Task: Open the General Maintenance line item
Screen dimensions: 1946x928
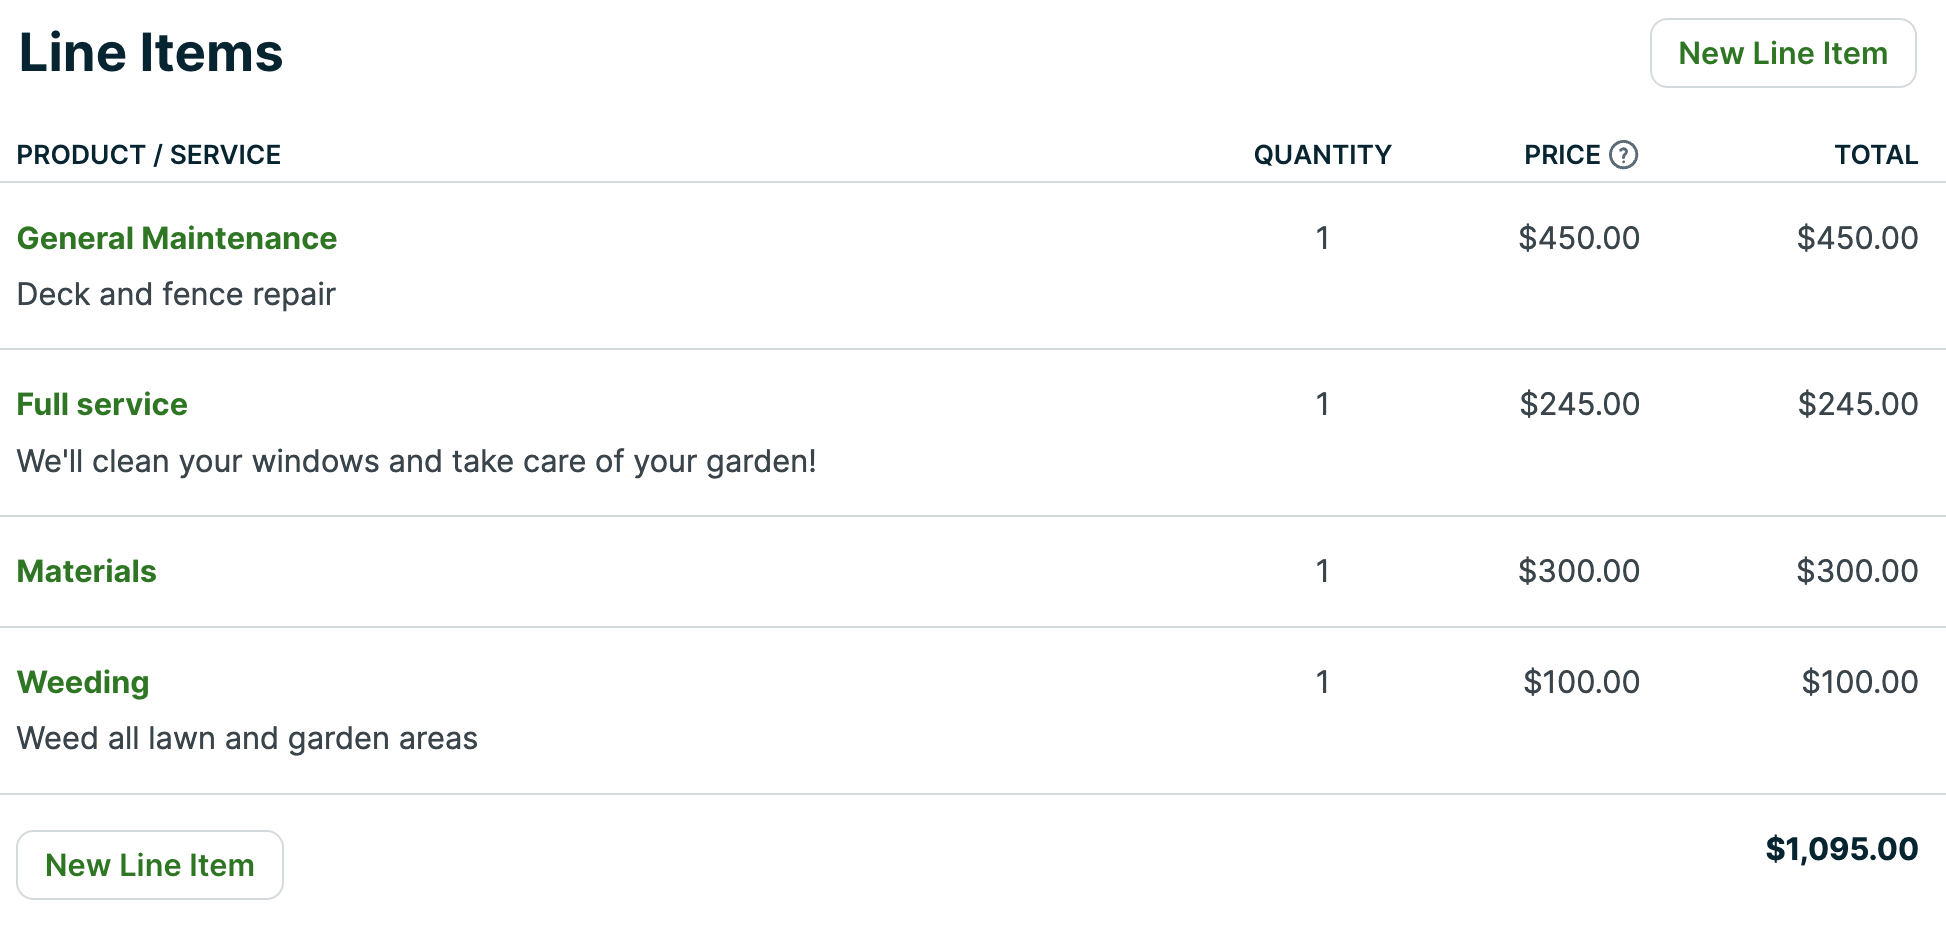Action: [x=177, y=238]
